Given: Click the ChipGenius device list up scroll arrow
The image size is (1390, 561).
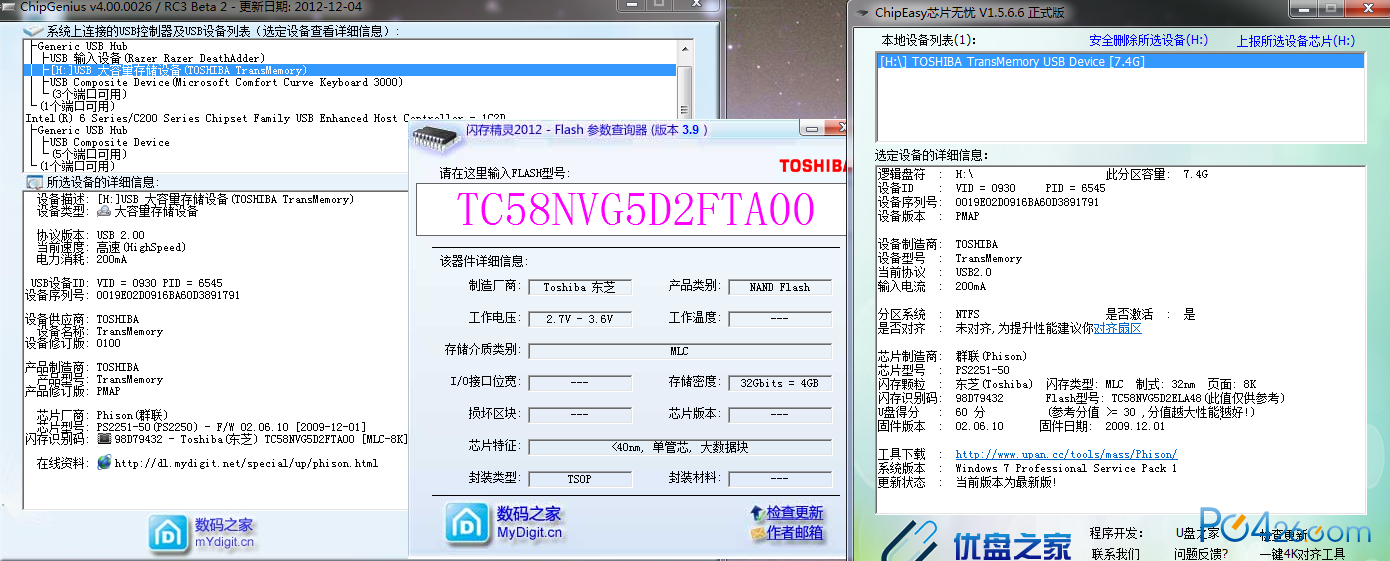Looking at the screenshot, I should pos(684,49).
